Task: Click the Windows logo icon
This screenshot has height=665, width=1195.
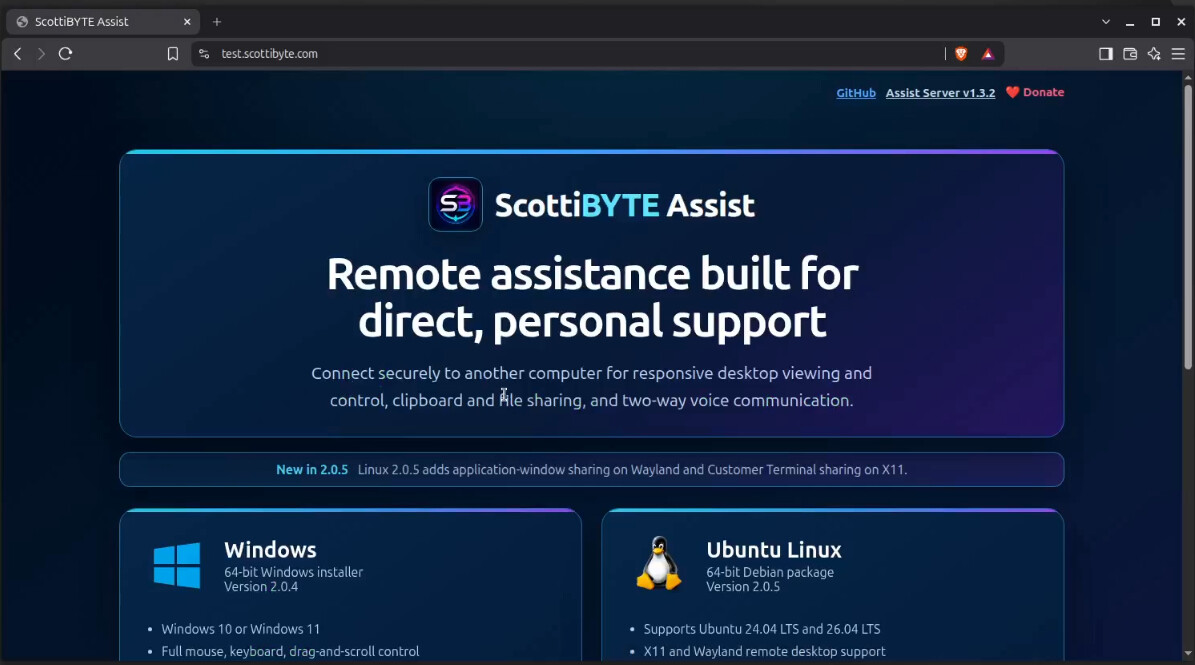Action: [x=177, y=565]
